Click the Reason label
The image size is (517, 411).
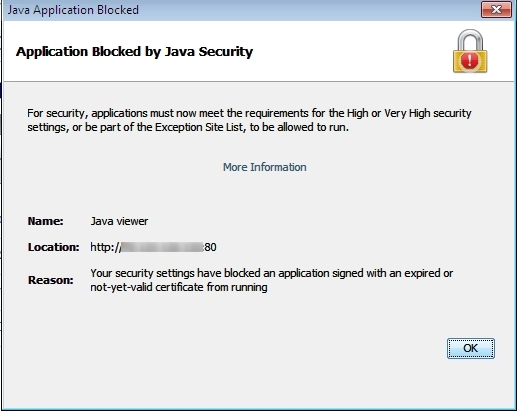tap(50, 280)
